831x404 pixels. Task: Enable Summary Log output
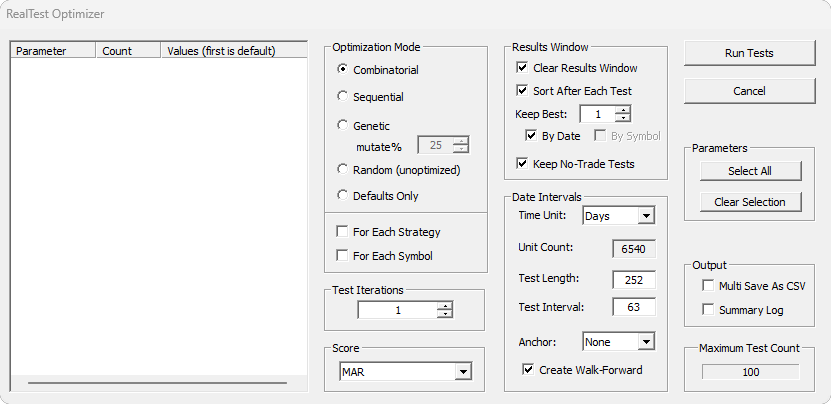pyautogui.click(x=708, y=310)
